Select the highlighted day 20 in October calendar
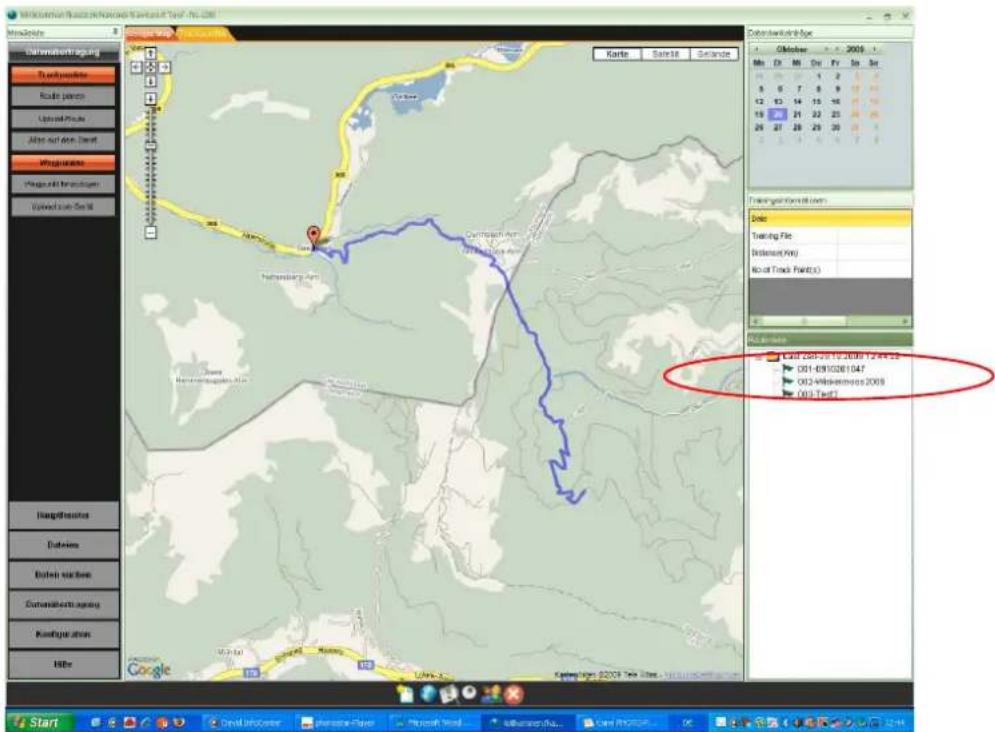 (778, 115)
